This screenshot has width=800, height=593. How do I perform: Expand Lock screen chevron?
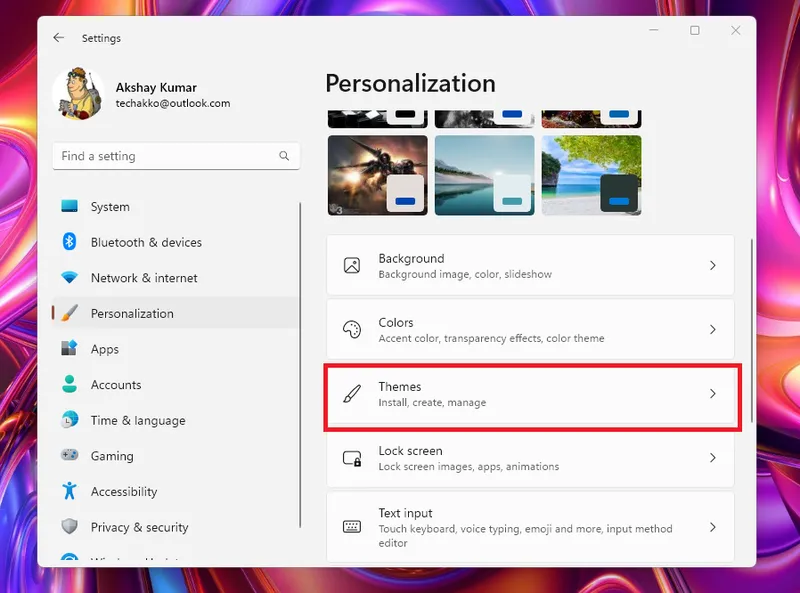coord(713,458)
